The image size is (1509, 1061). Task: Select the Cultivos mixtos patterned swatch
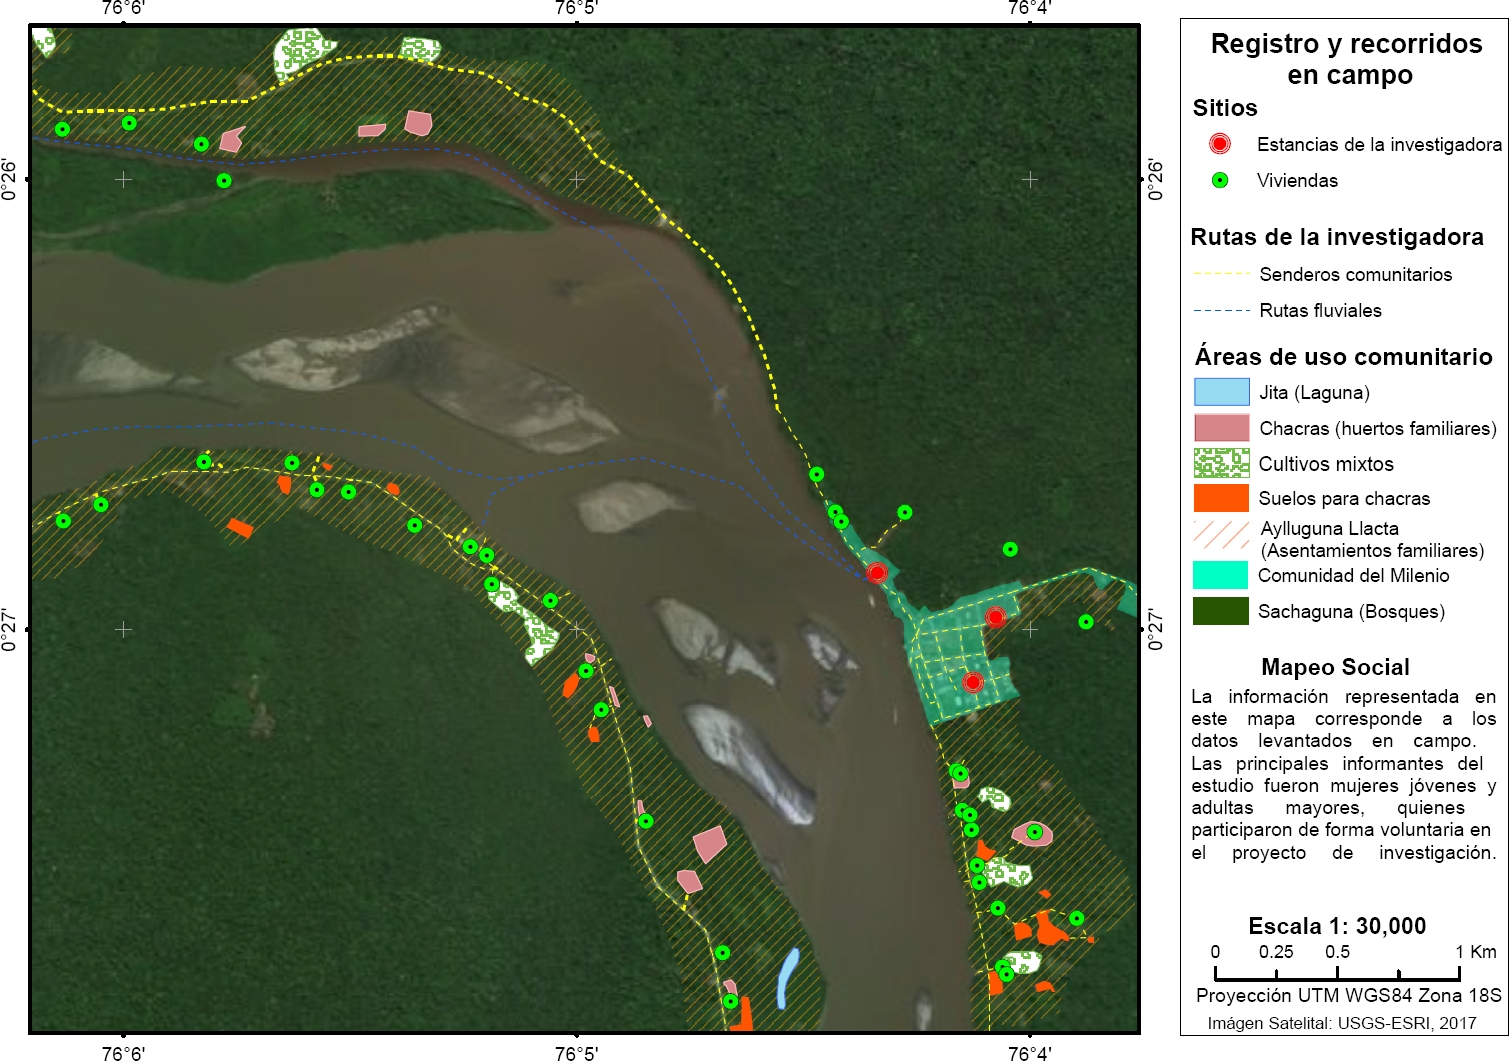[1221, 463]
